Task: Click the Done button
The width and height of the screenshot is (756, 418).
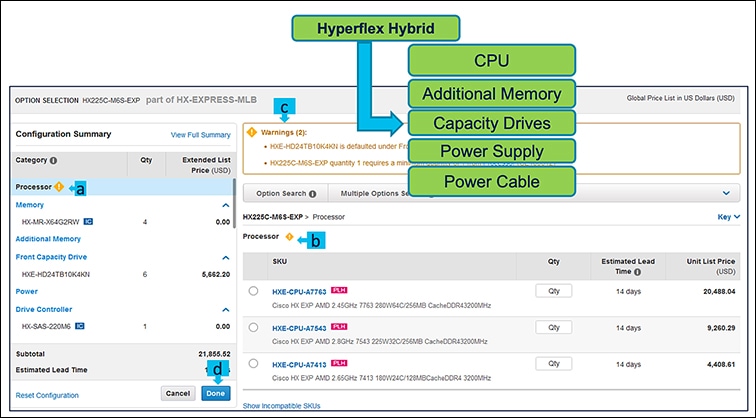Action: coord(215,393)
